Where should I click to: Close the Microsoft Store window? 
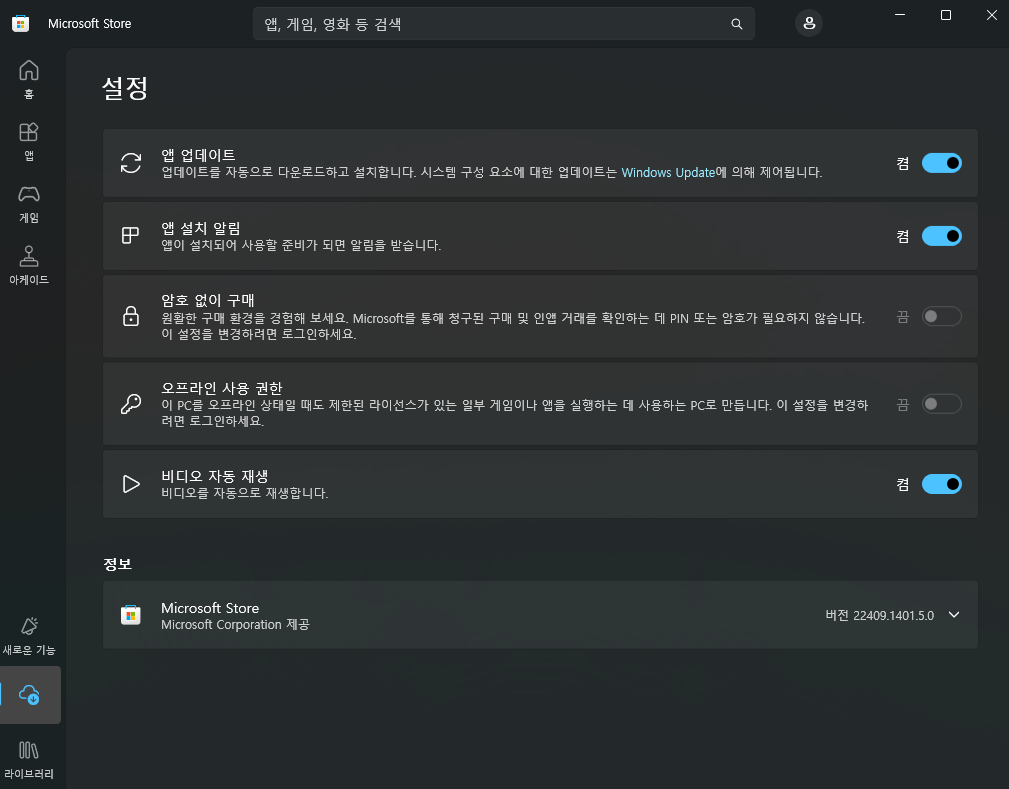pos(992,15)
